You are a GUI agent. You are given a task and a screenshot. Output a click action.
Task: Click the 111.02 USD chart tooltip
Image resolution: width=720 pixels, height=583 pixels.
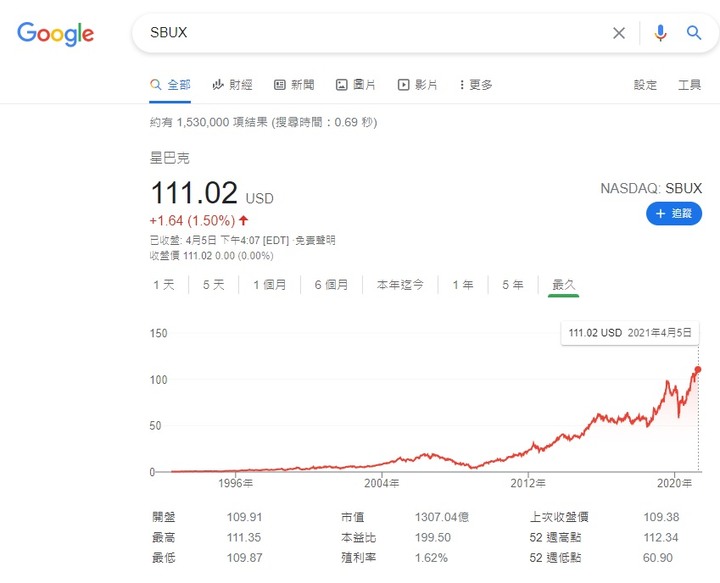click(630, 333)
